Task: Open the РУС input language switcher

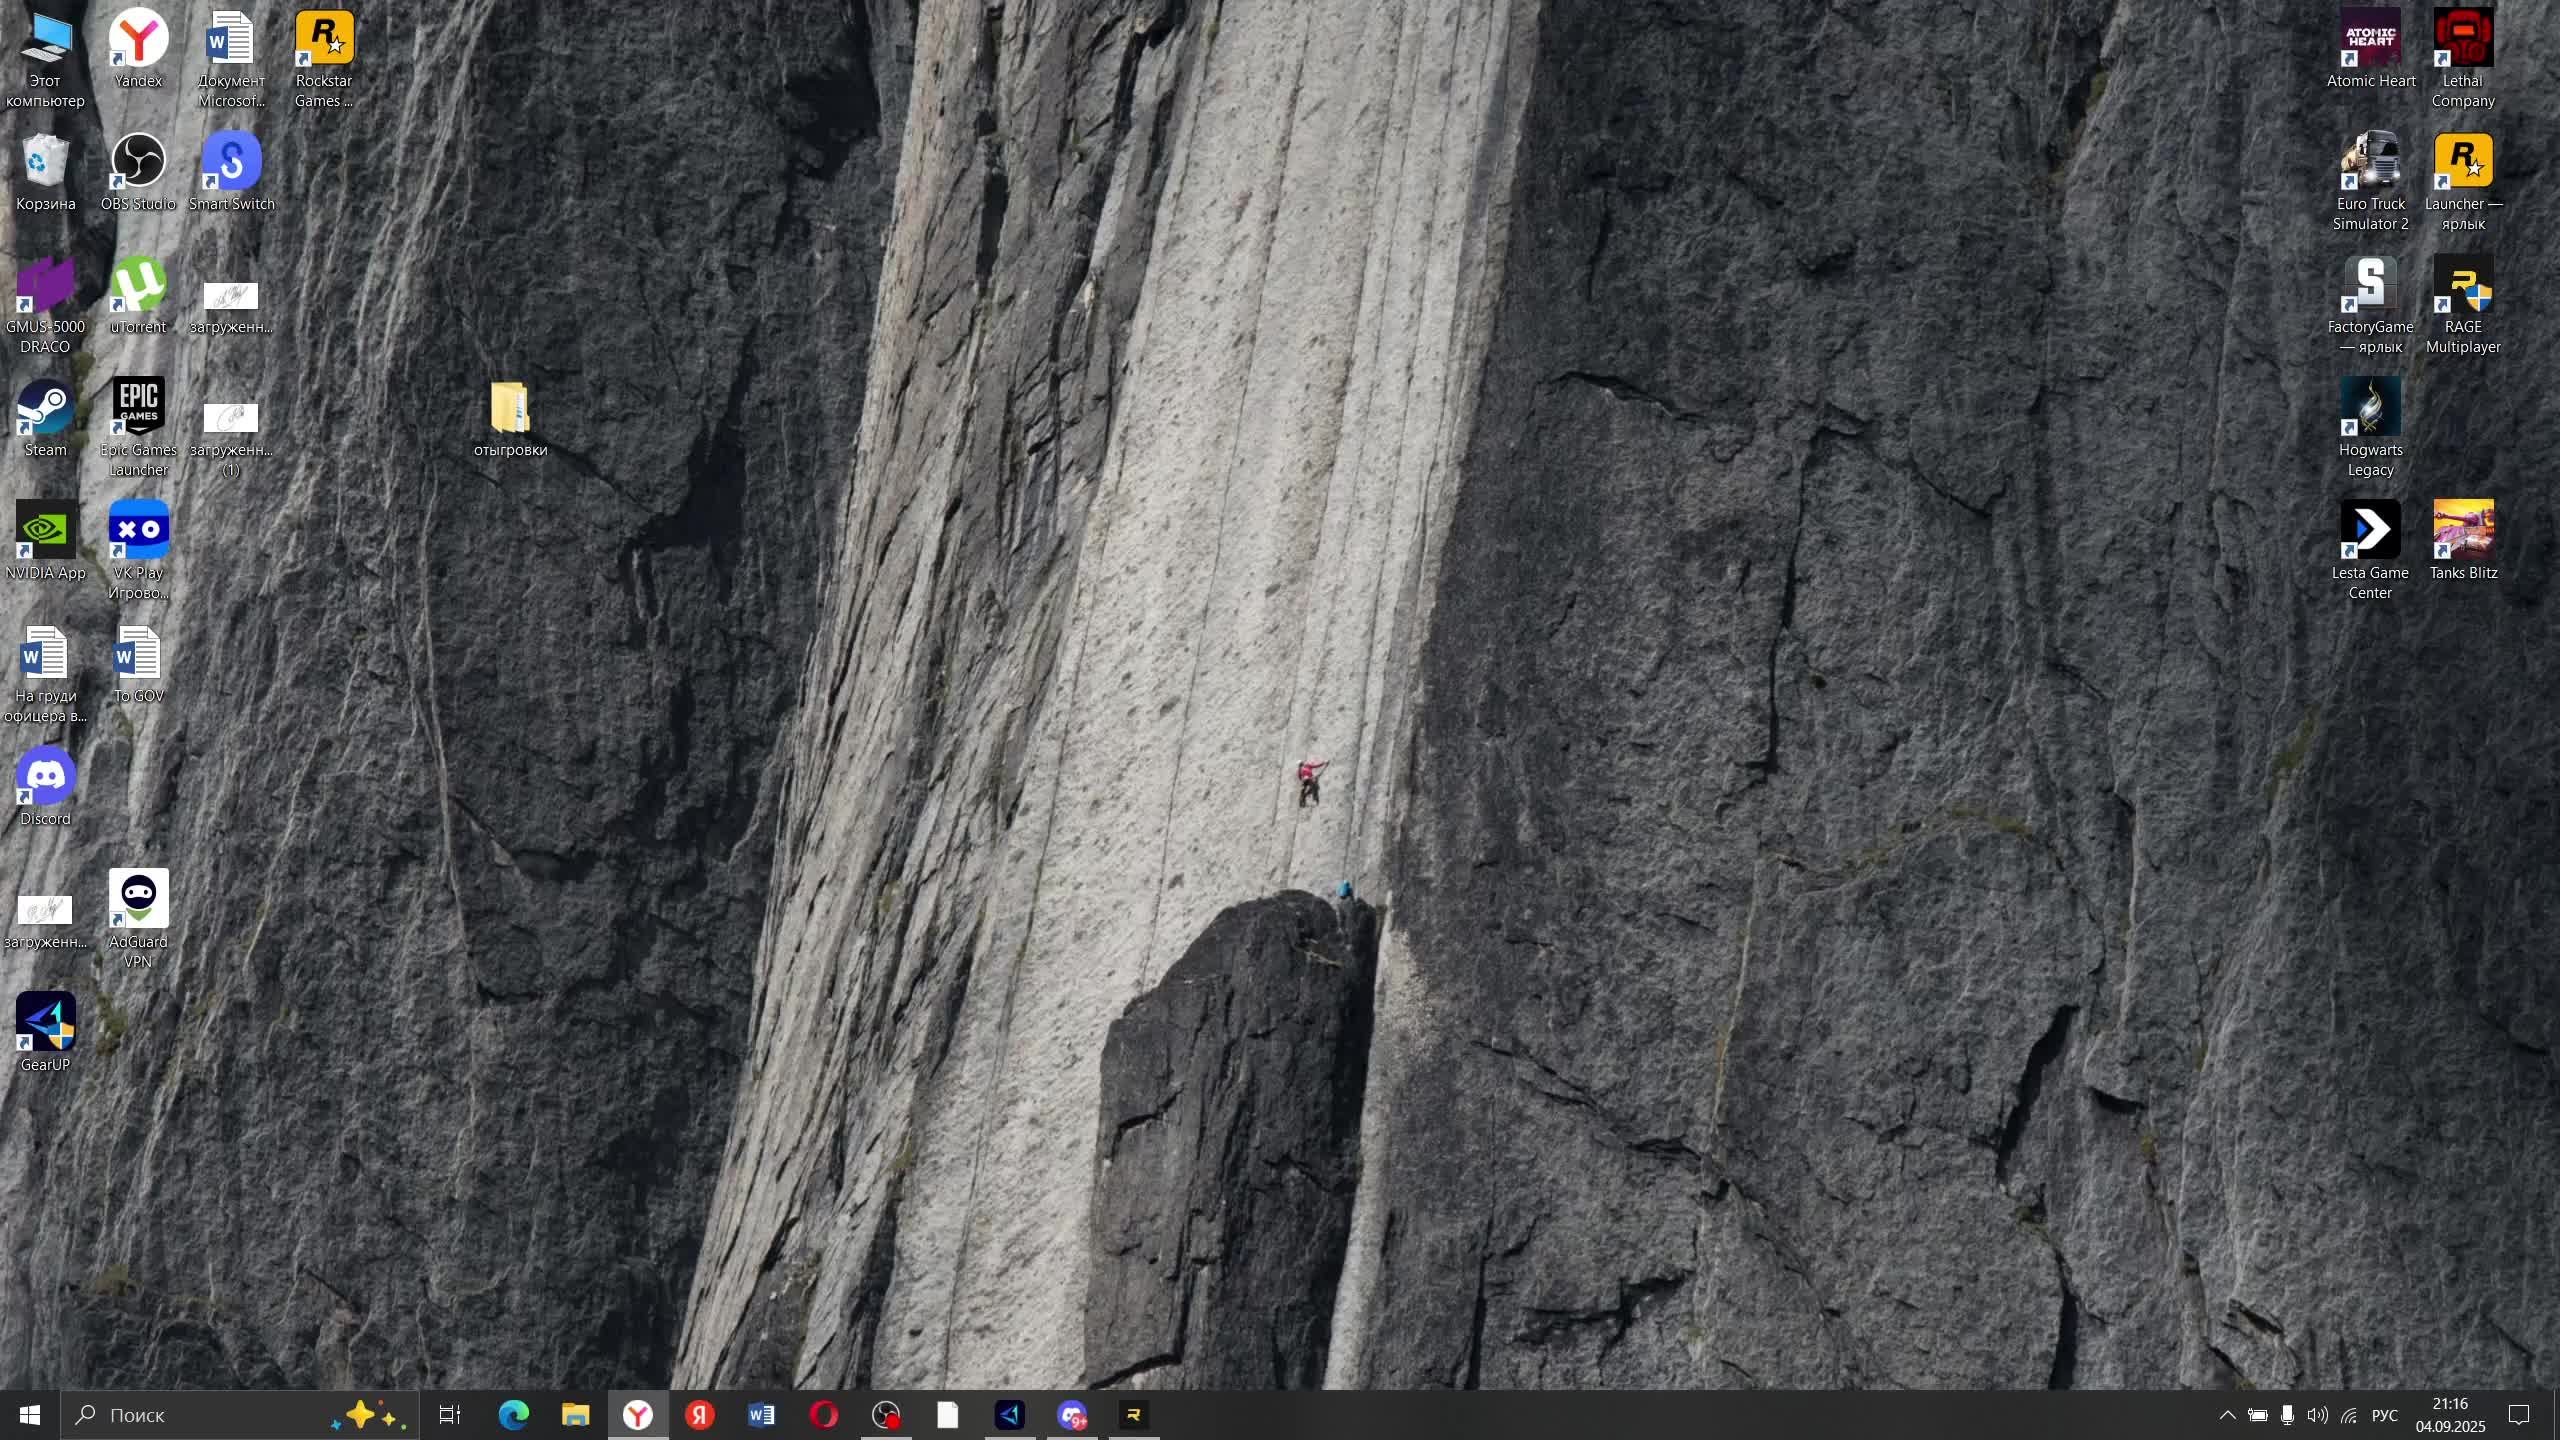Action: 2384,1415
